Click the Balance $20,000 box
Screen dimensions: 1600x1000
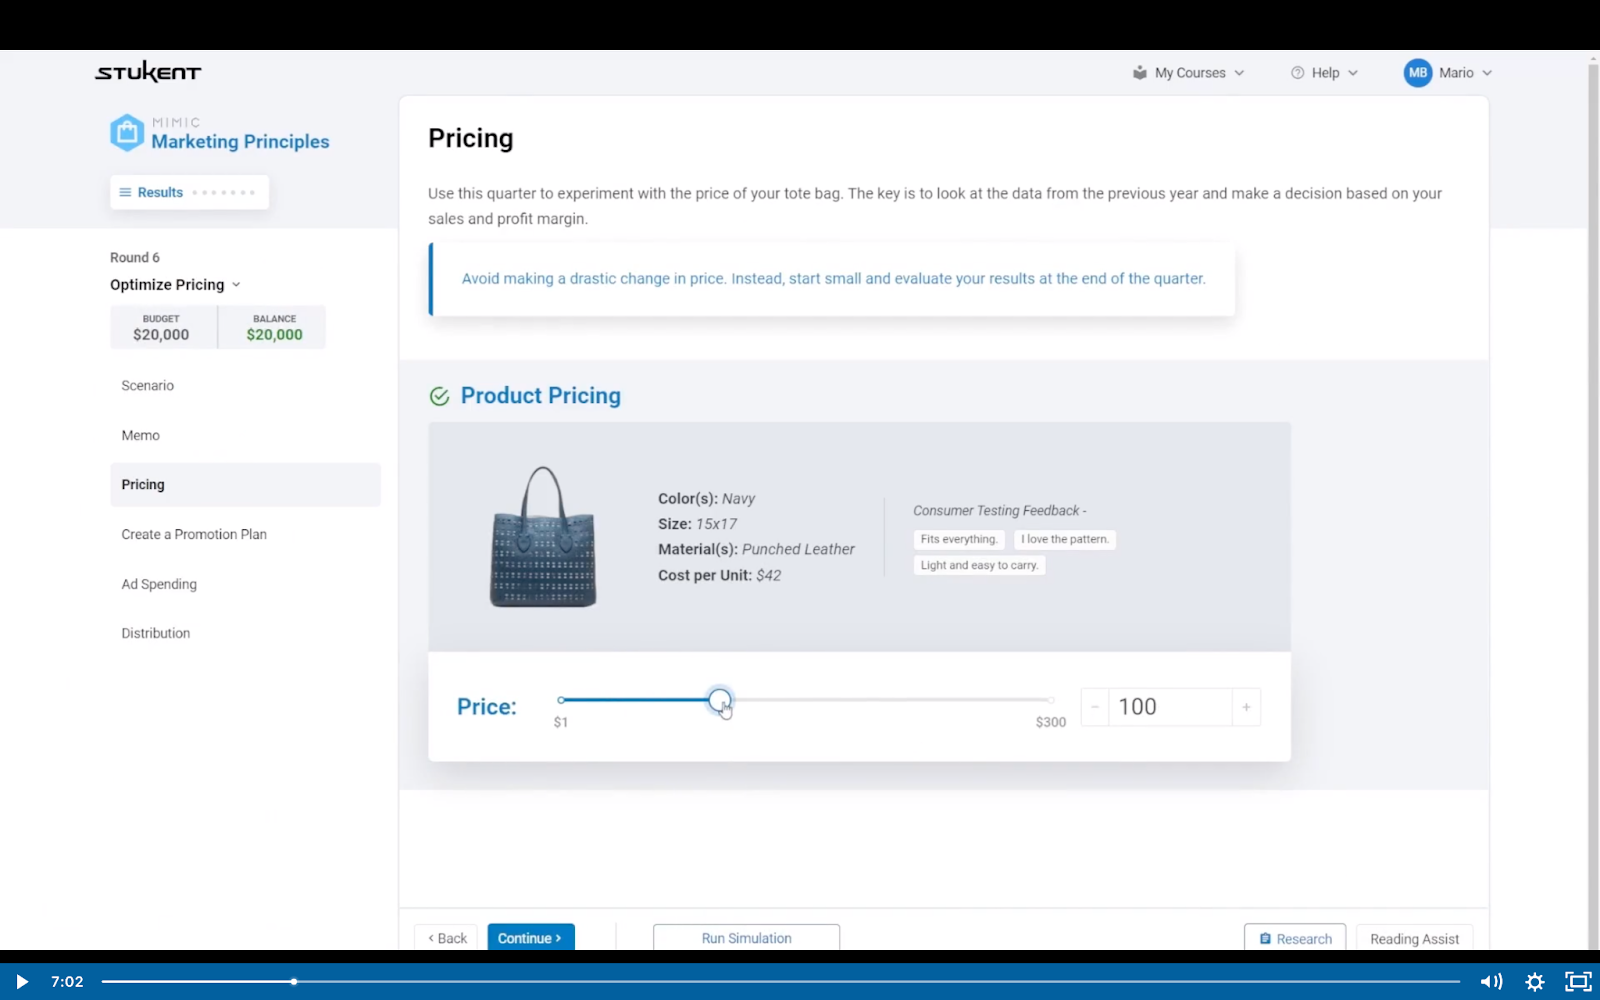click(x=274, y=328)
